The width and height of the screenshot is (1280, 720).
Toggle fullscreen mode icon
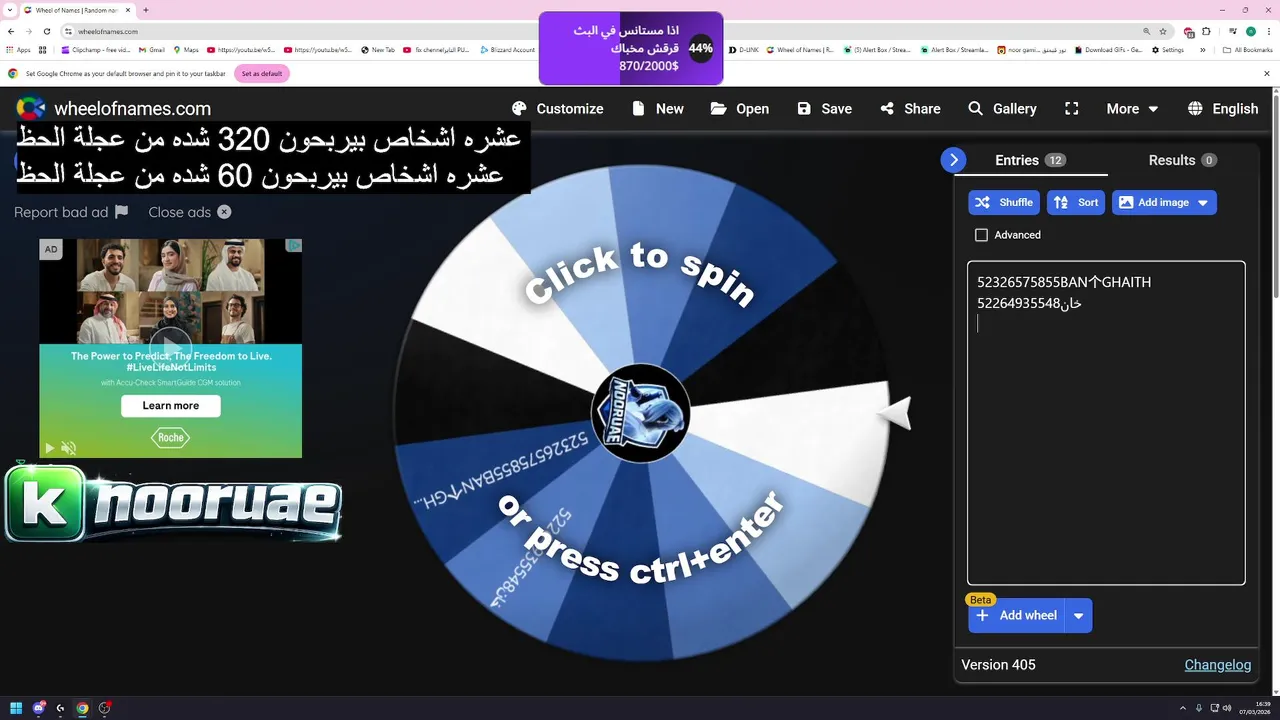(x=1072, y=108)
